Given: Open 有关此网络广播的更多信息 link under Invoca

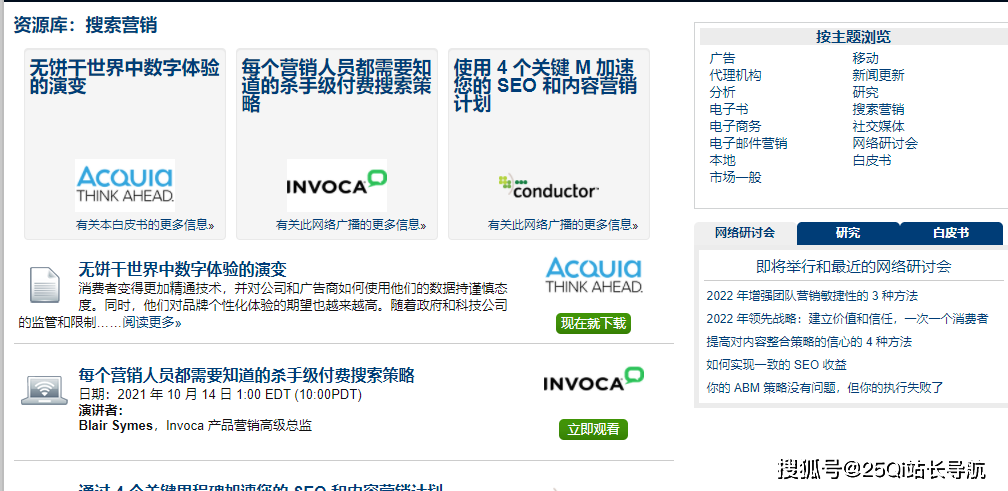Looking at the screenshot, I should [x=351, y=225].
